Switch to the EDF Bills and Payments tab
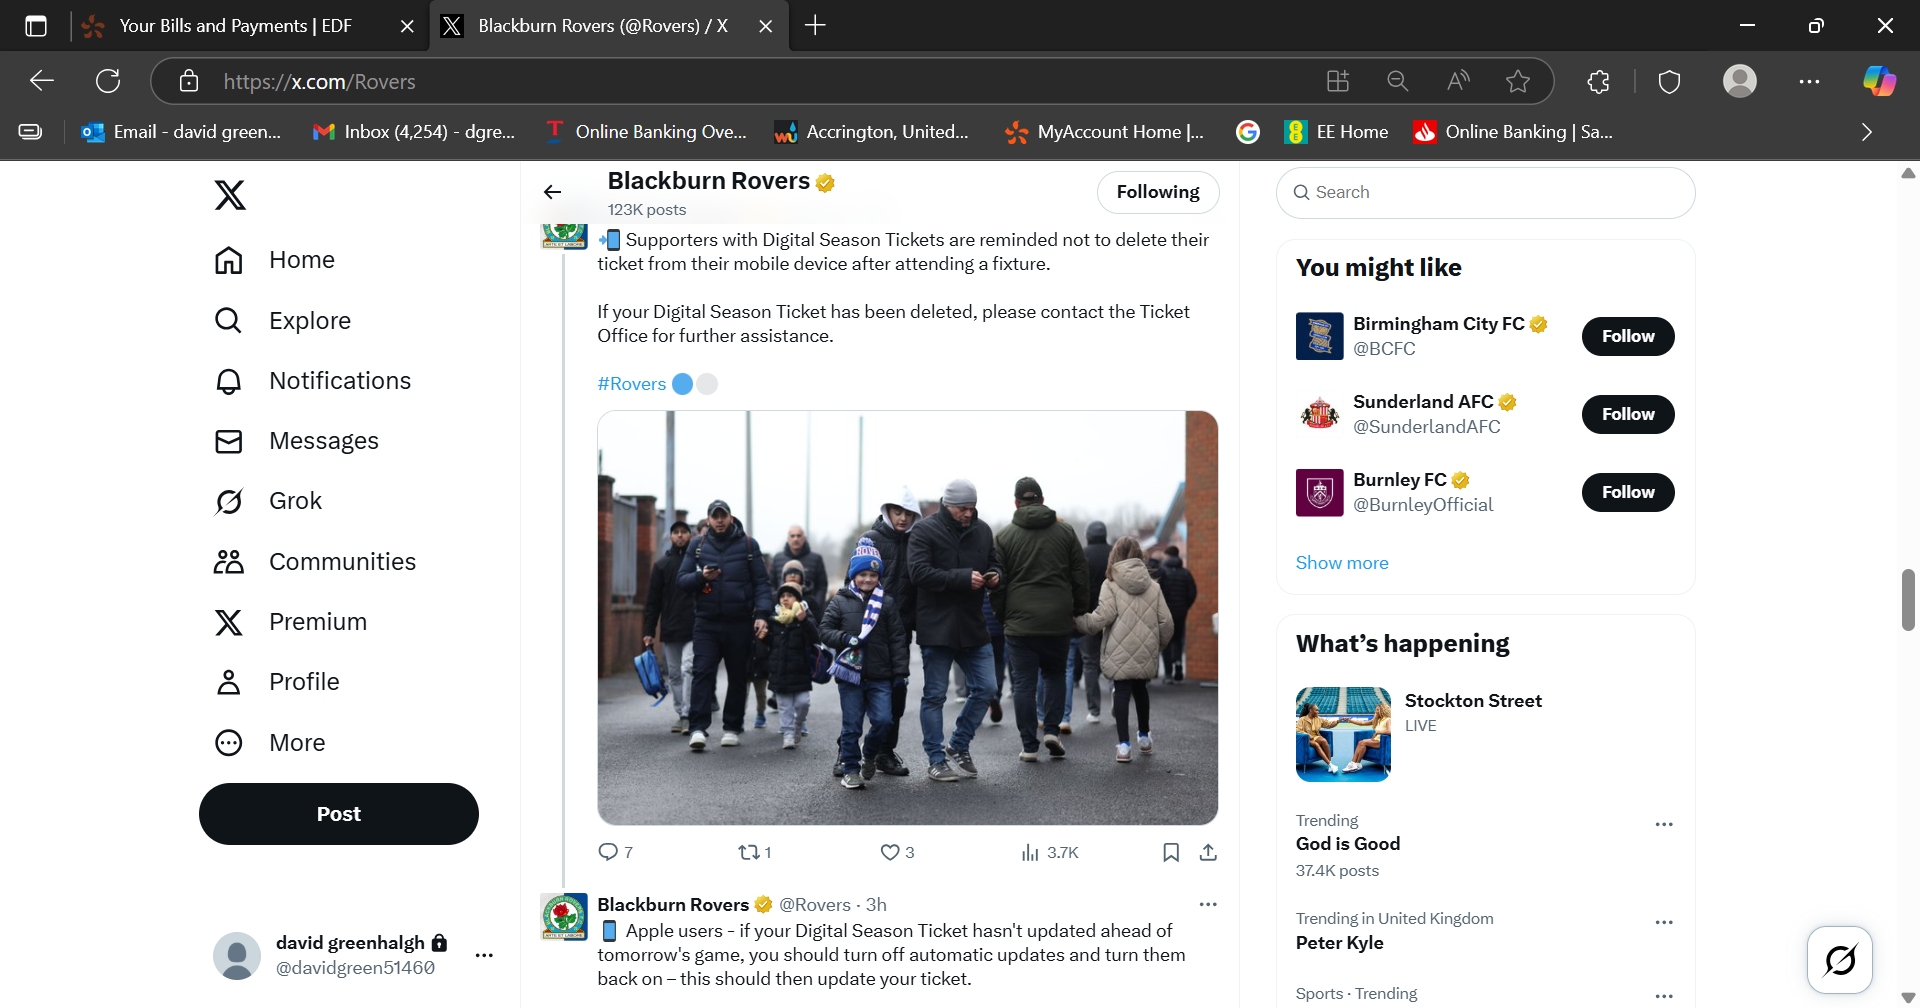This screenshot has height=1008, width=1920. click(x=235, y=26)
